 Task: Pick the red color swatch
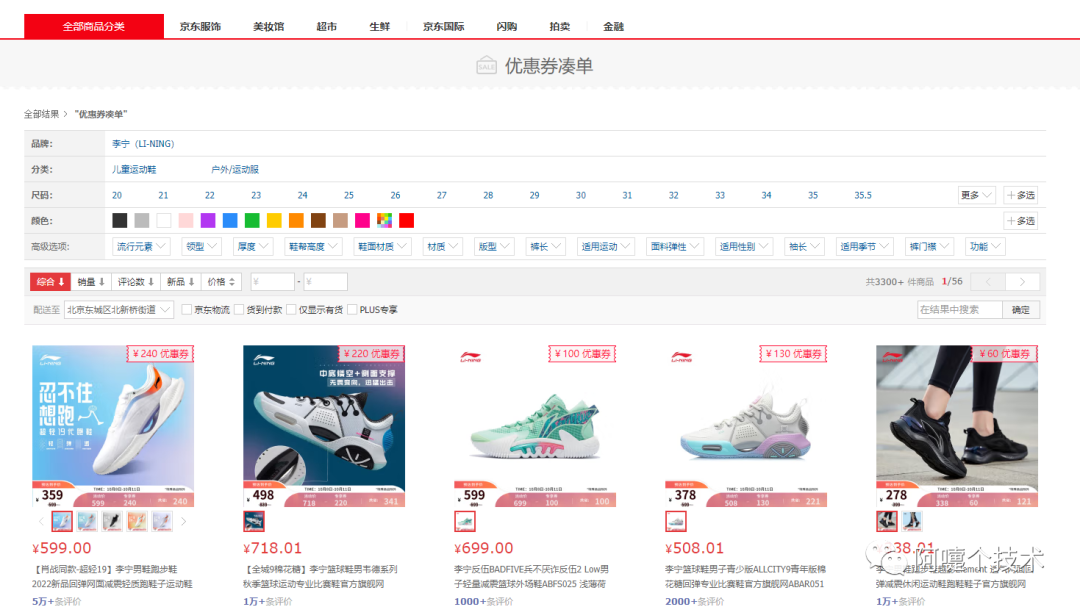[406, 220]
